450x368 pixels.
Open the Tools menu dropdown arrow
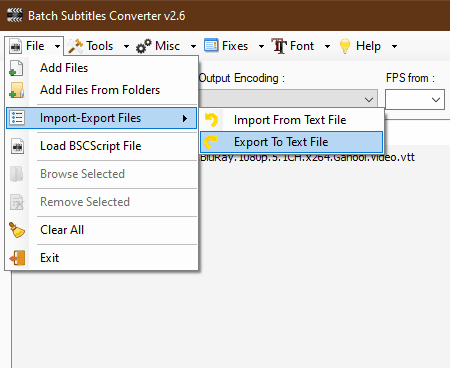coord(126,46)
